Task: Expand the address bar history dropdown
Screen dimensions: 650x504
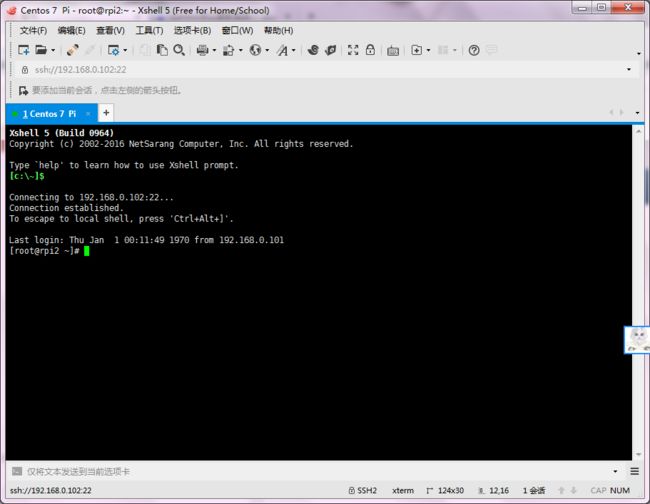Action: [x=629, y=69]
